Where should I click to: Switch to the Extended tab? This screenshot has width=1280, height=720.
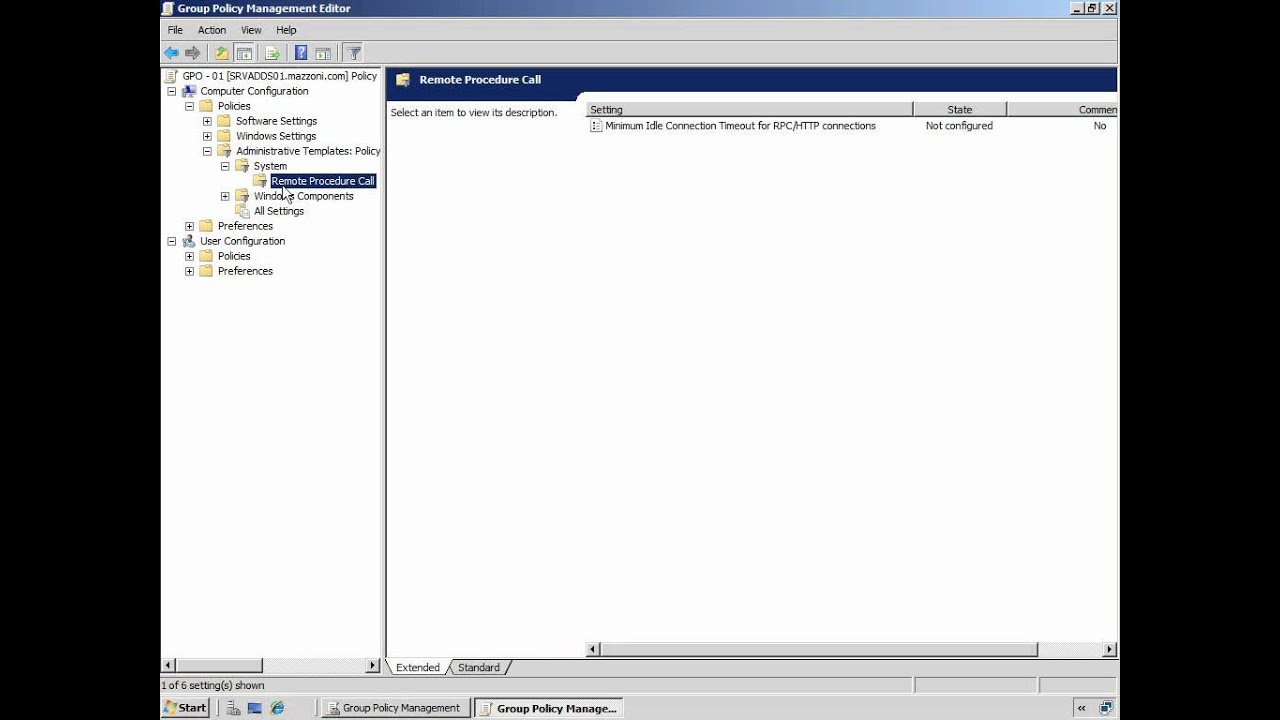[418, 667]
